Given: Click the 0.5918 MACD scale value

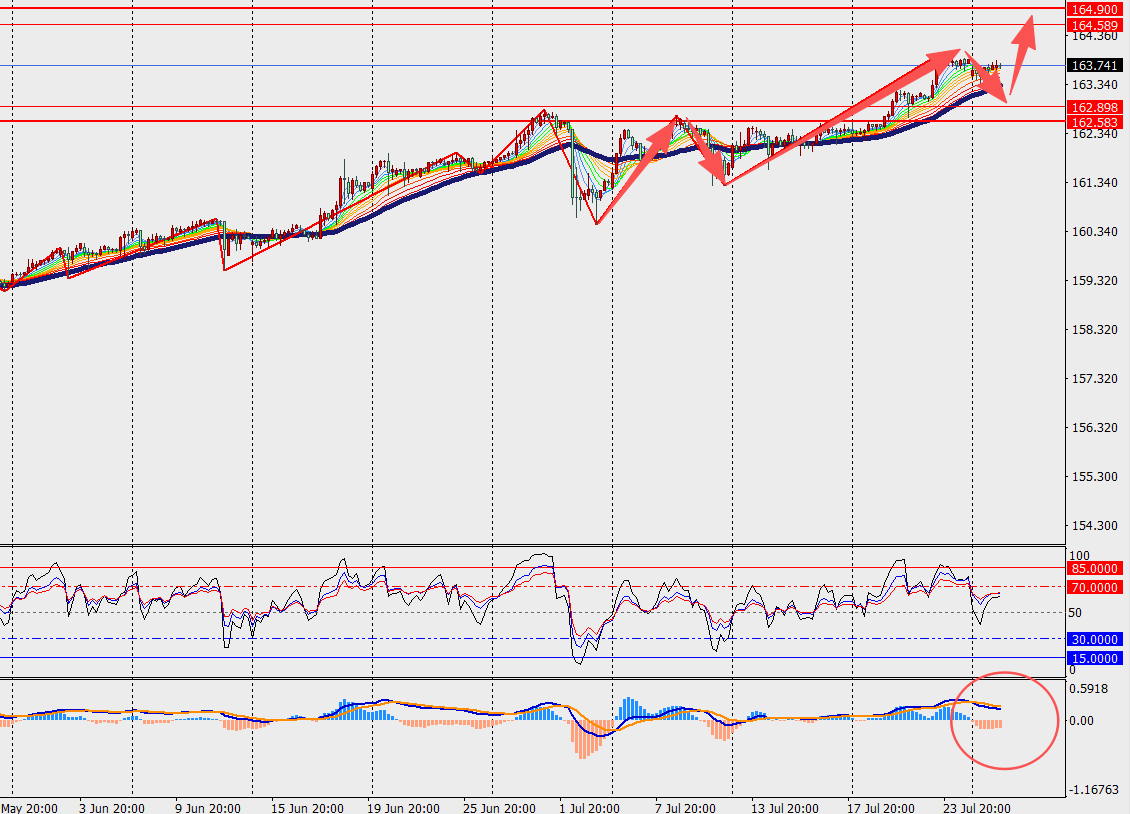Looking at the screenshot, I should (1089, 689).
